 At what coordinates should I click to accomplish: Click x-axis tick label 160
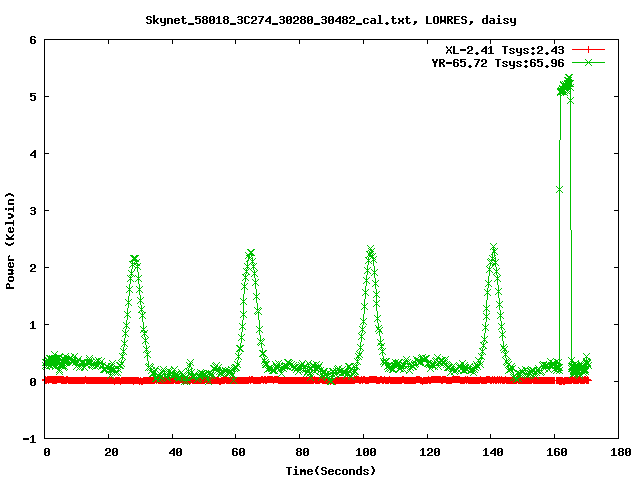557,452
